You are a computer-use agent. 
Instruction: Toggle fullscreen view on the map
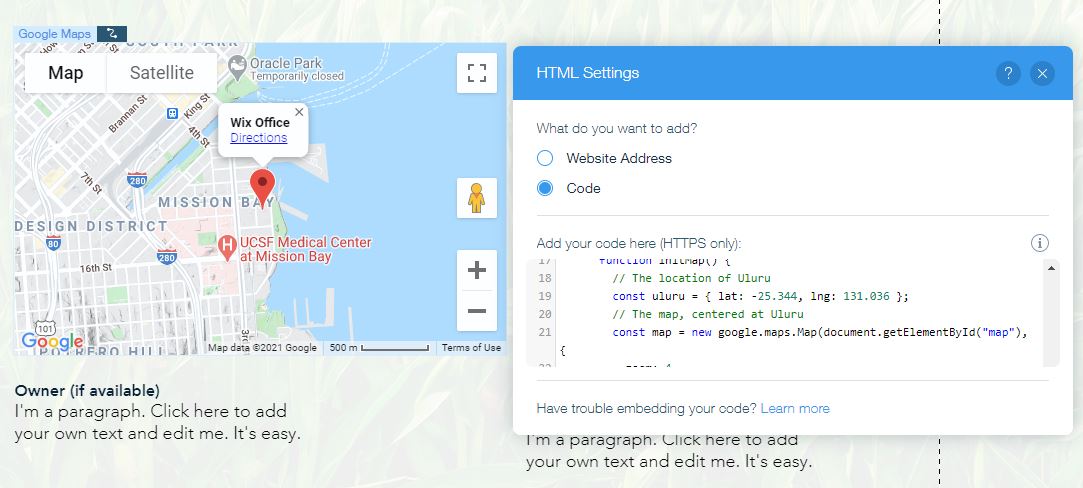pos(477,73)
